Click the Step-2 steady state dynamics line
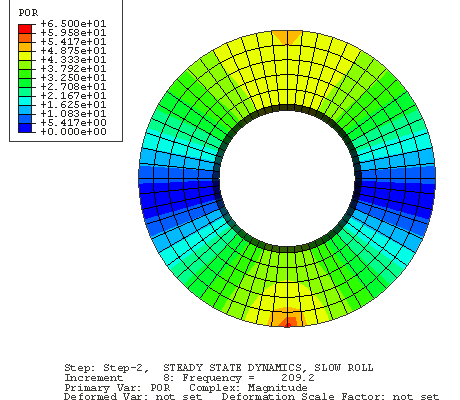Screen dimensions: 460x400 click(x=219, y=368)
